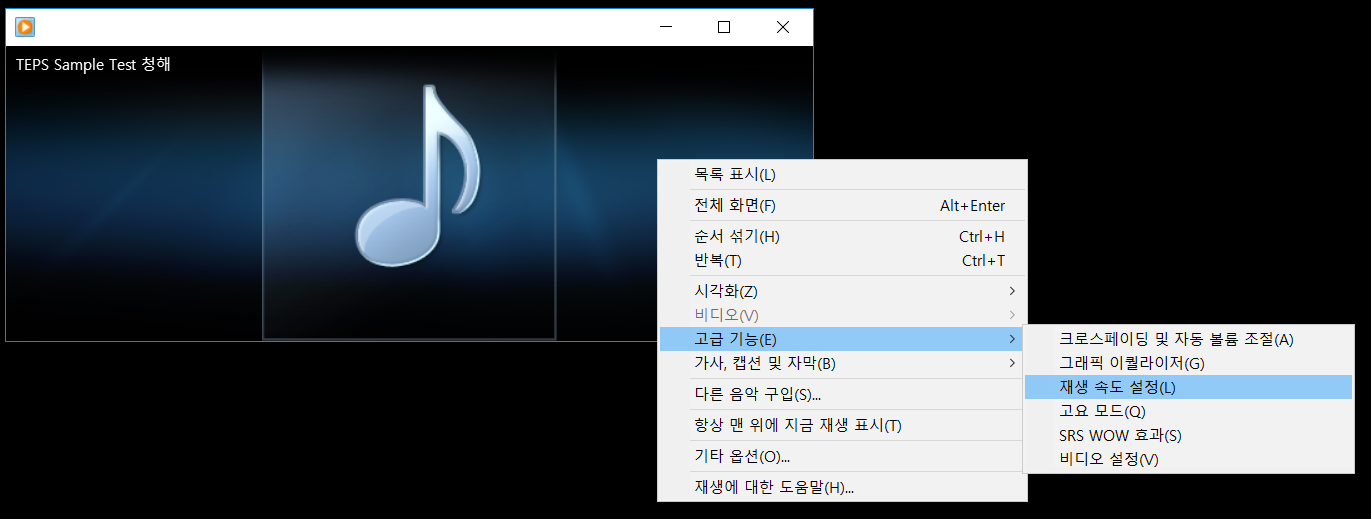This screenshot has height=519, width=1371.
Task: Minimize the media player window
Action: pos(665,27)
